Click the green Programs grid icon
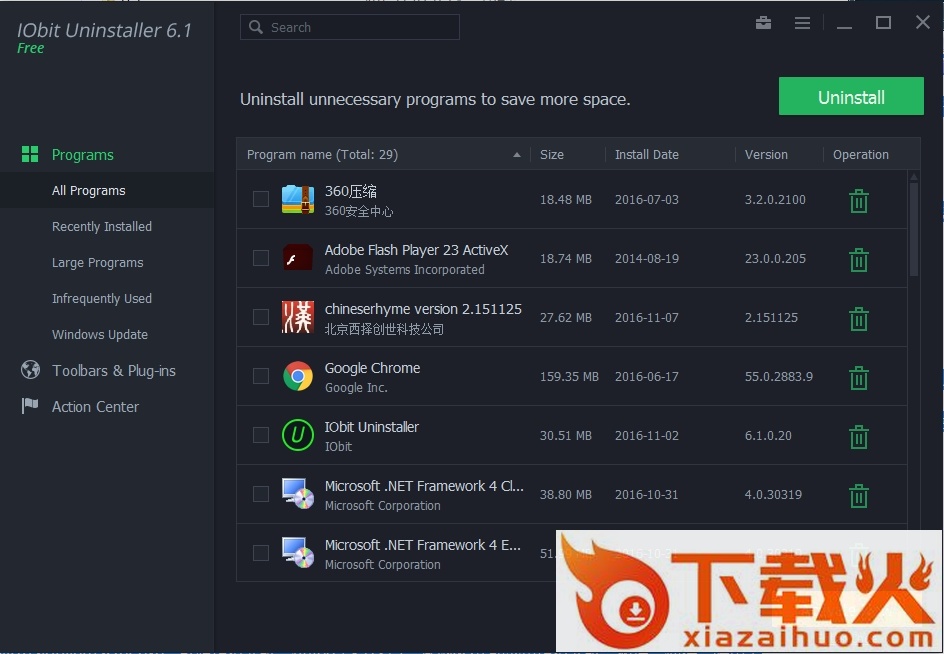This screenshot has height=654, width=944. click(30, 154)
